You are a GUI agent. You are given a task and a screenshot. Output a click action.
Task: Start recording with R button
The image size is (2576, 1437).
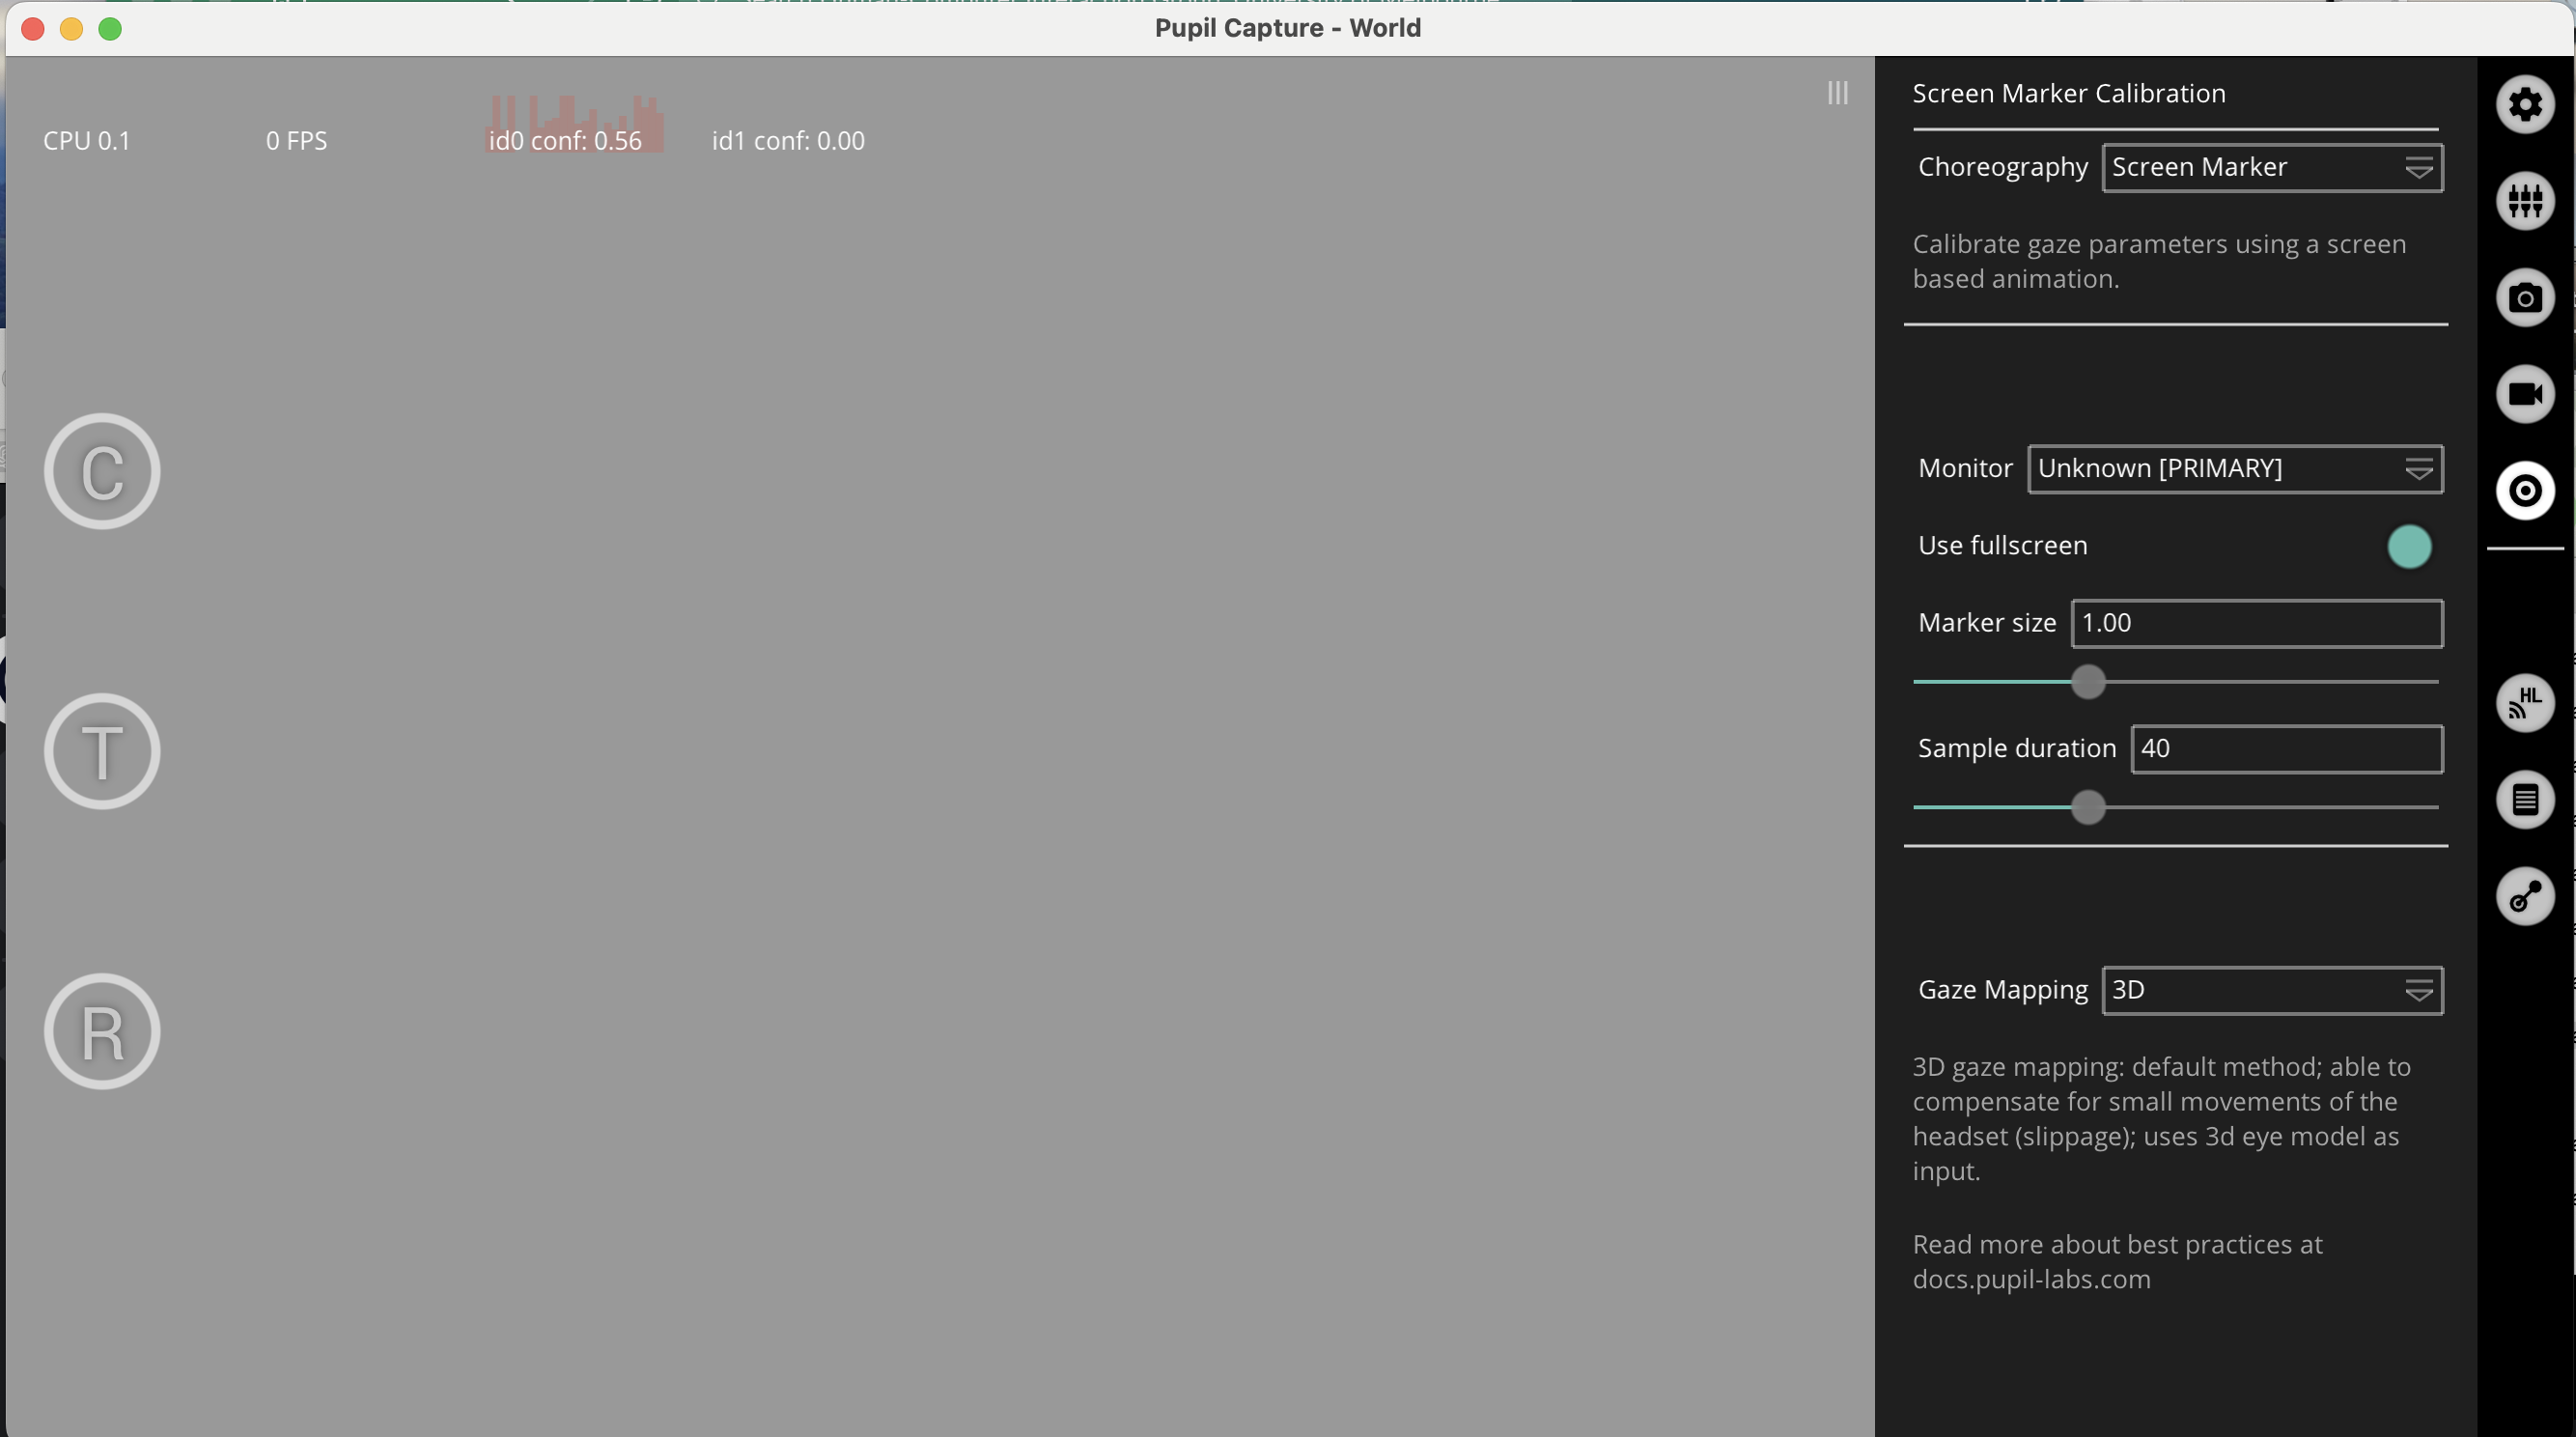coord(102,1031)
